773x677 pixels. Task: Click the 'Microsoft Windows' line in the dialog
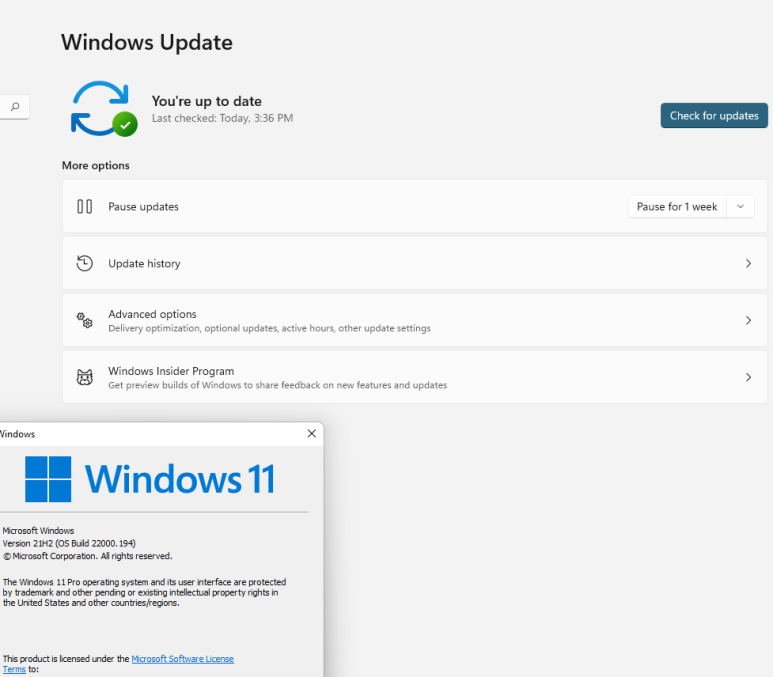[x=38, y=531]
